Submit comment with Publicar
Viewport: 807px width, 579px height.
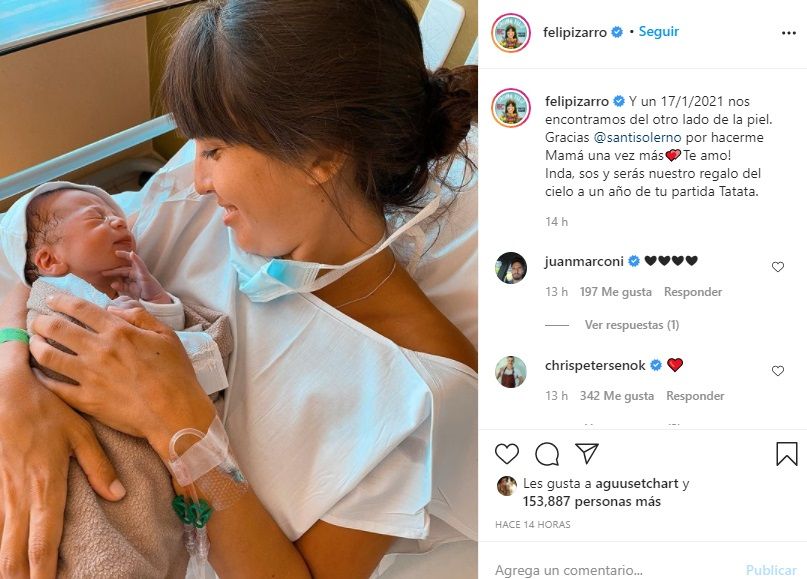point(771,570)
